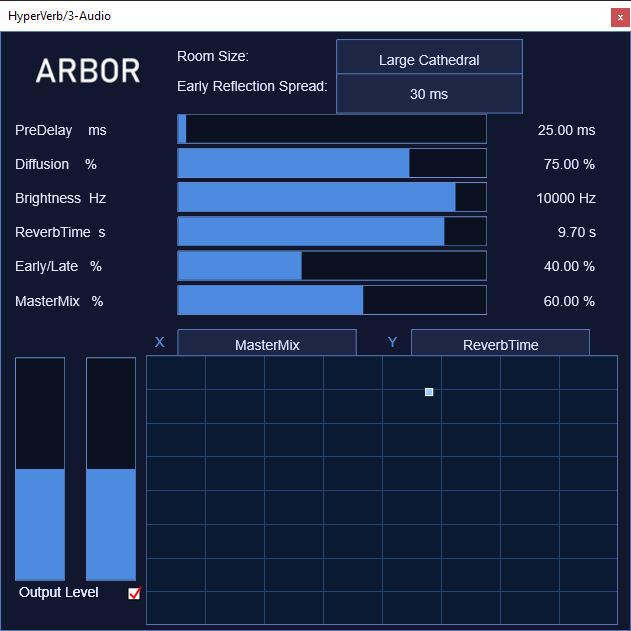Click the ReverbTime s label
The image size is (631, 631).
coord(60,232)
